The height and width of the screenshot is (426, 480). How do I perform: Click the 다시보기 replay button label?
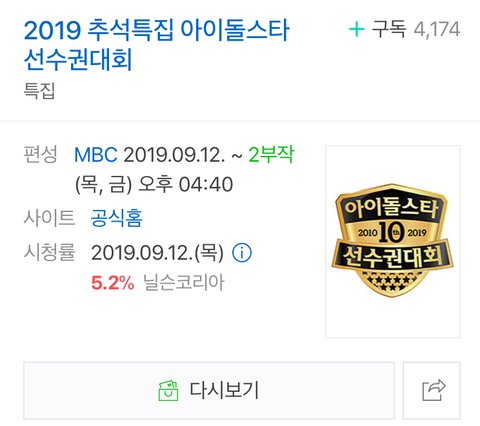[x=224, y=390]
